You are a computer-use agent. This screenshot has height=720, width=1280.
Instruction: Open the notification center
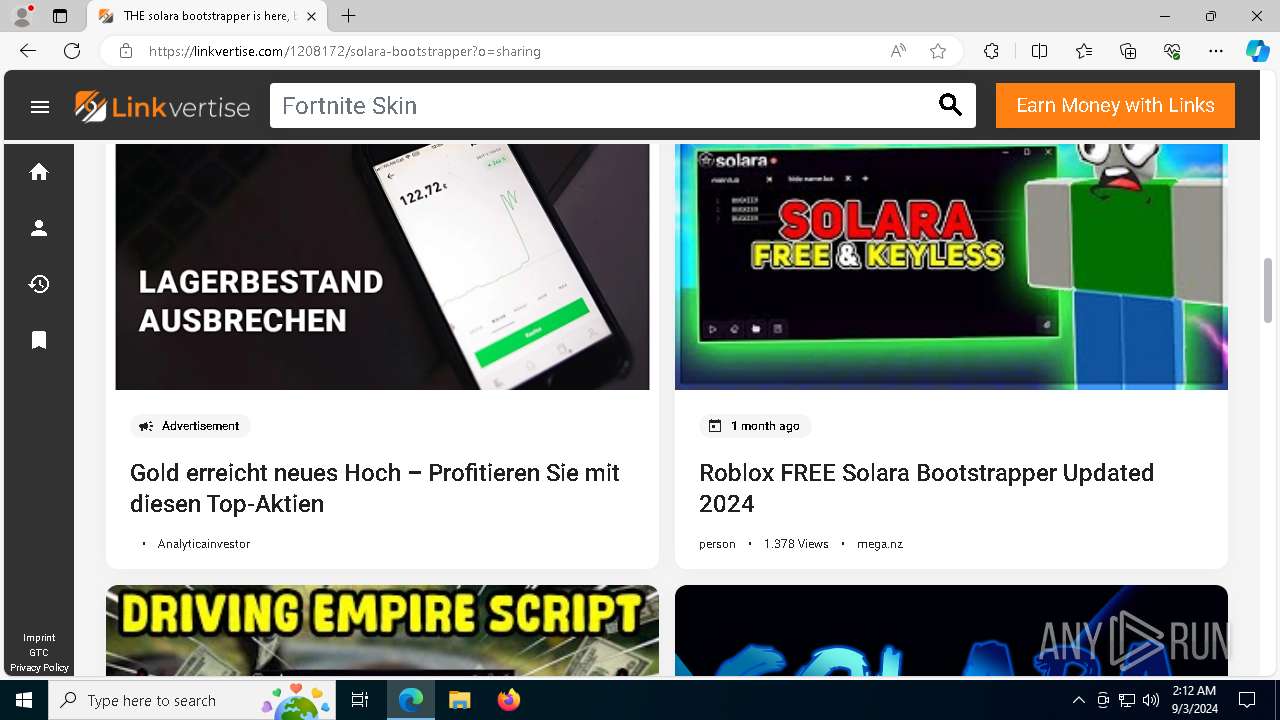(1247, 700)
